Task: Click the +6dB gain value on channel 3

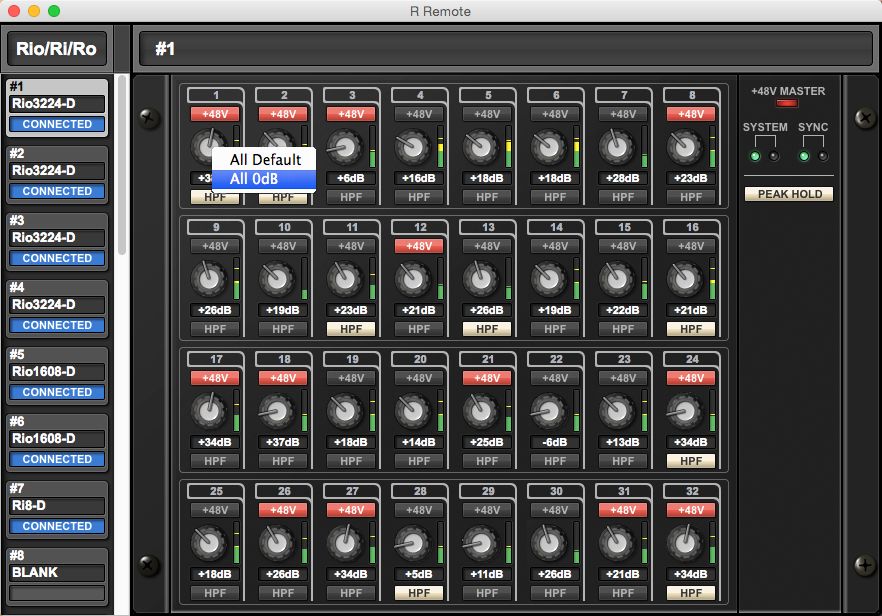Action: 351,178
